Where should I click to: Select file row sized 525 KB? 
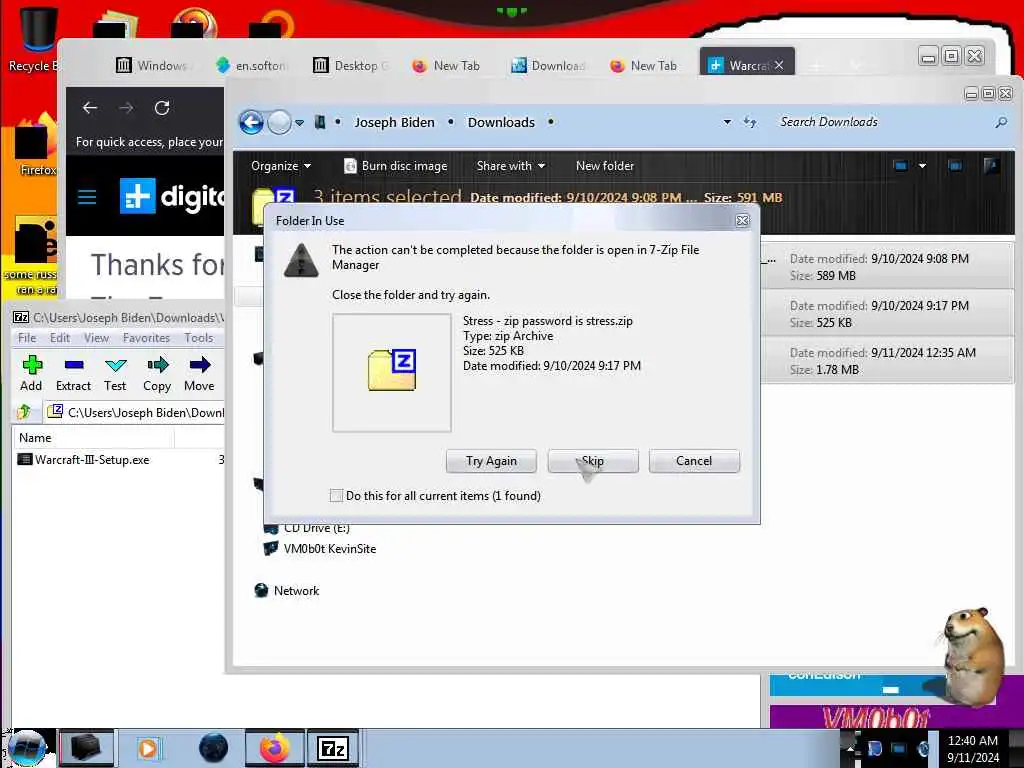pyautogui.click(x=888, y=313)
